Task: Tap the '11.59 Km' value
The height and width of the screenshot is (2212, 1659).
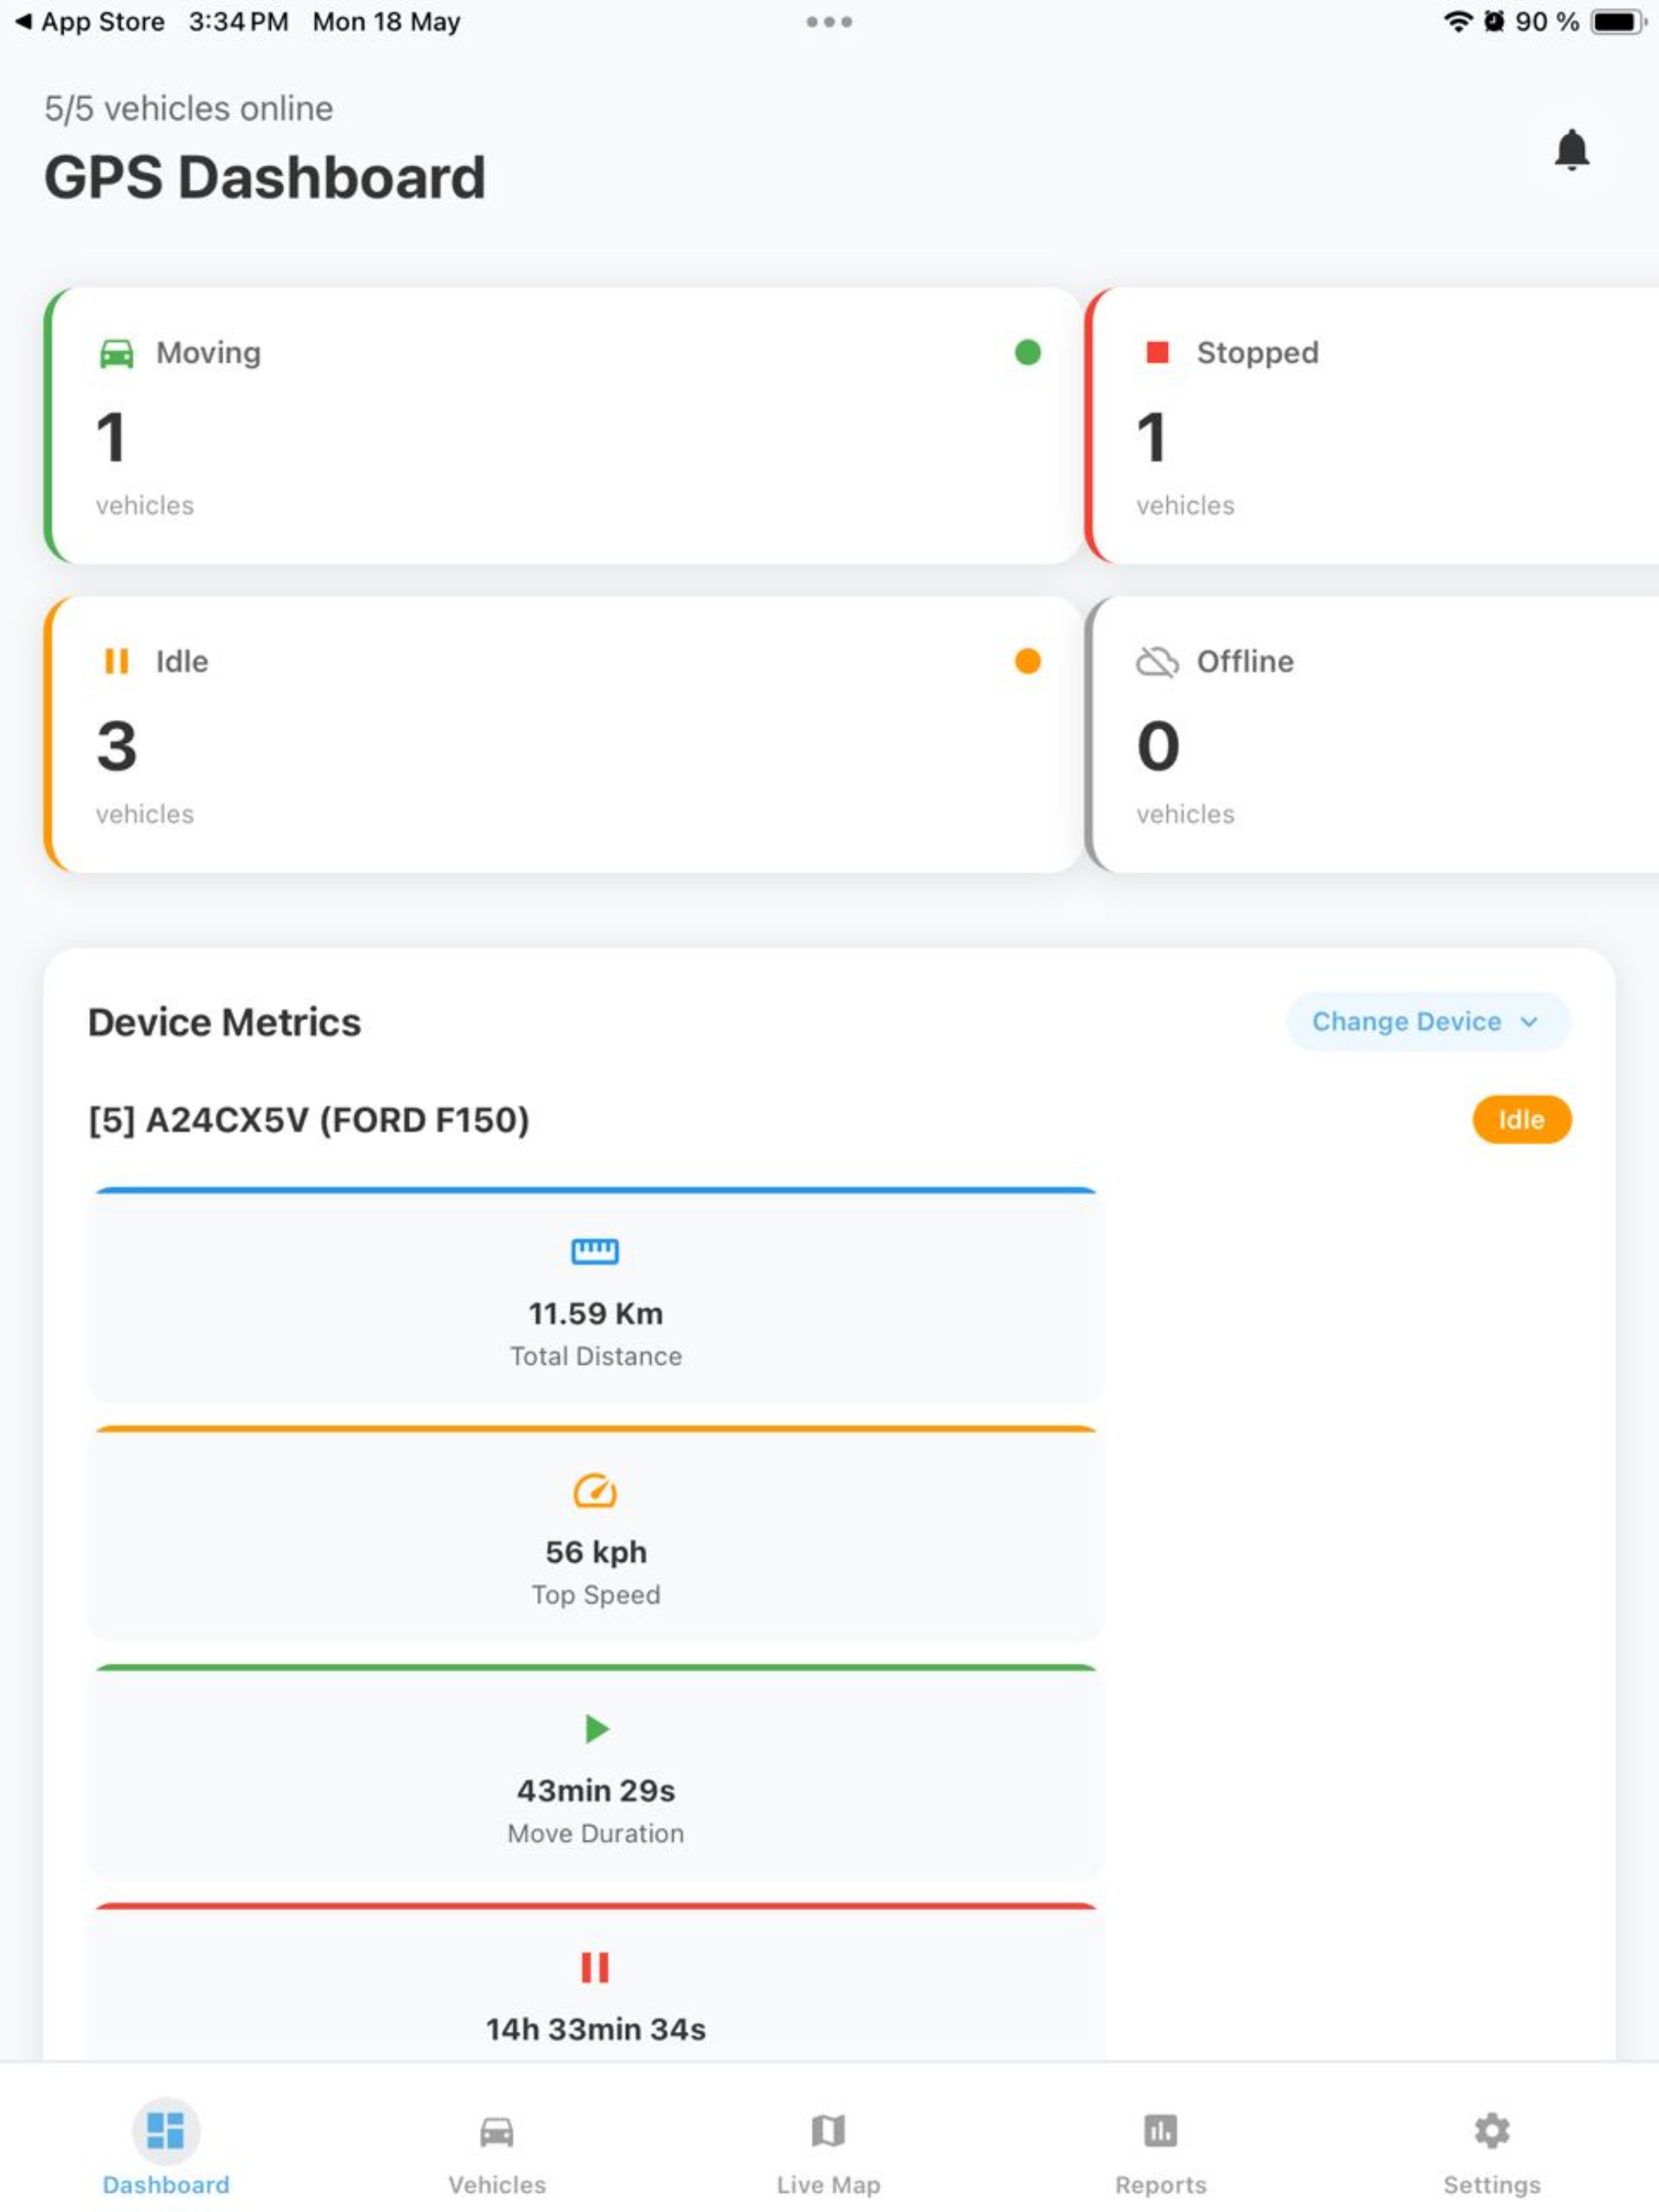Action: tap(596, 1313)
